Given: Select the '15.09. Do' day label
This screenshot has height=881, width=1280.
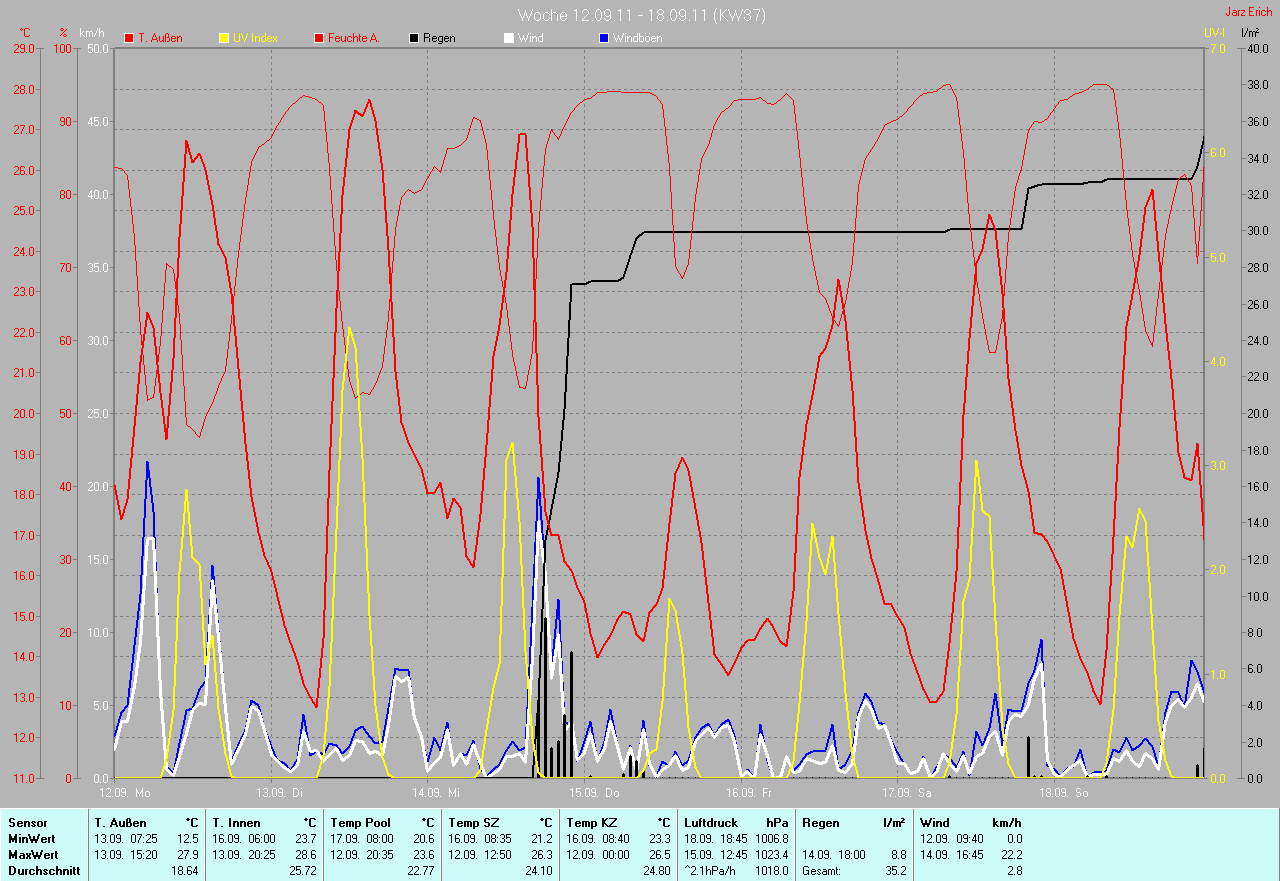Looking at the screenshot, I should [594, 793].
